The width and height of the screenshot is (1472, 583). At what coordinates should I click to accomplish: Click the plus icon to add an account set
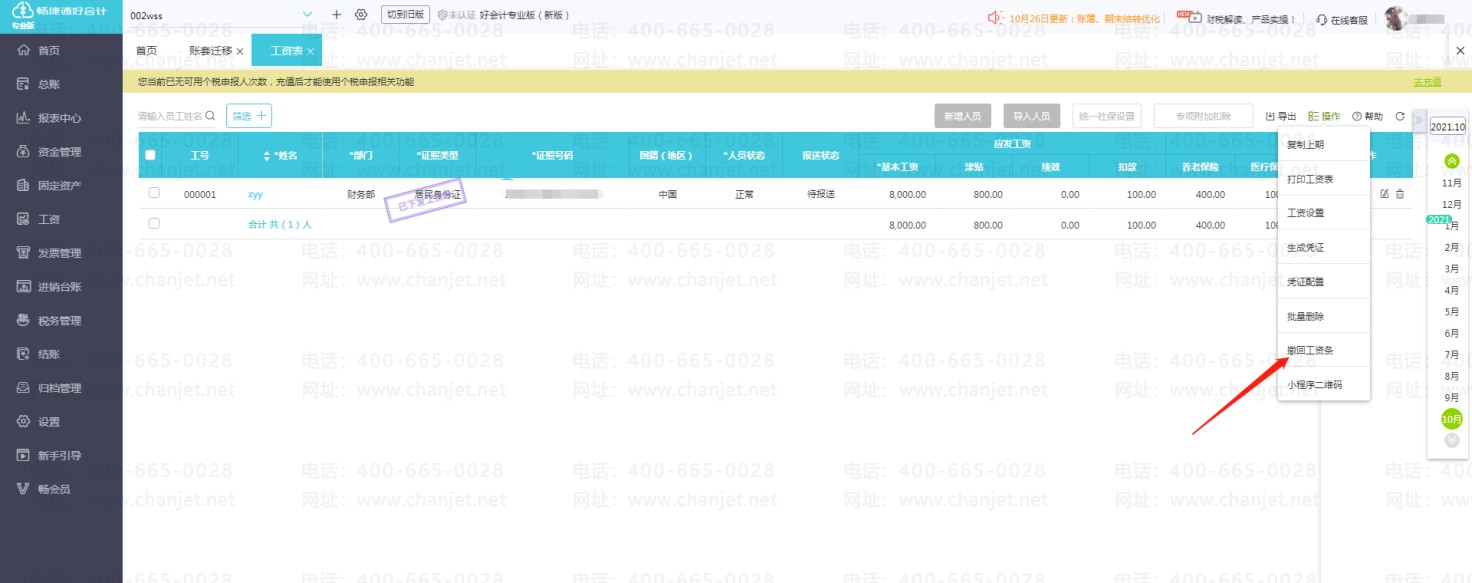point(336,15)
